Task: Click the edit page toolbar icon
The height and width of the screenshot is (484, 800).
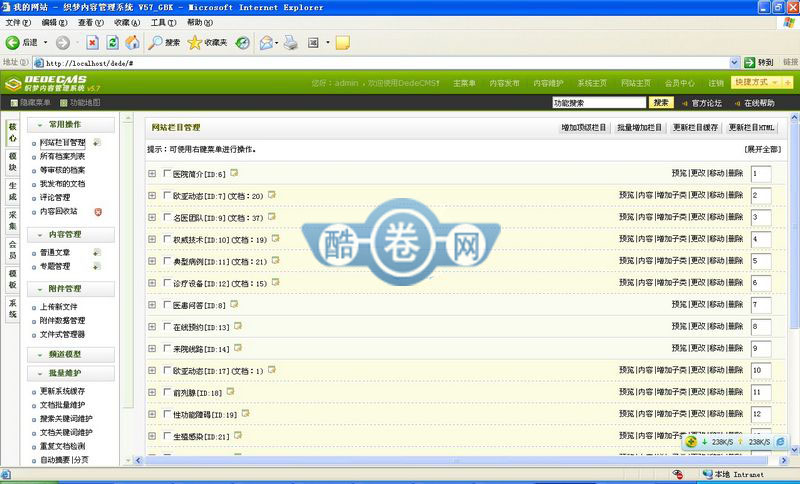Action: click(313, 43)
